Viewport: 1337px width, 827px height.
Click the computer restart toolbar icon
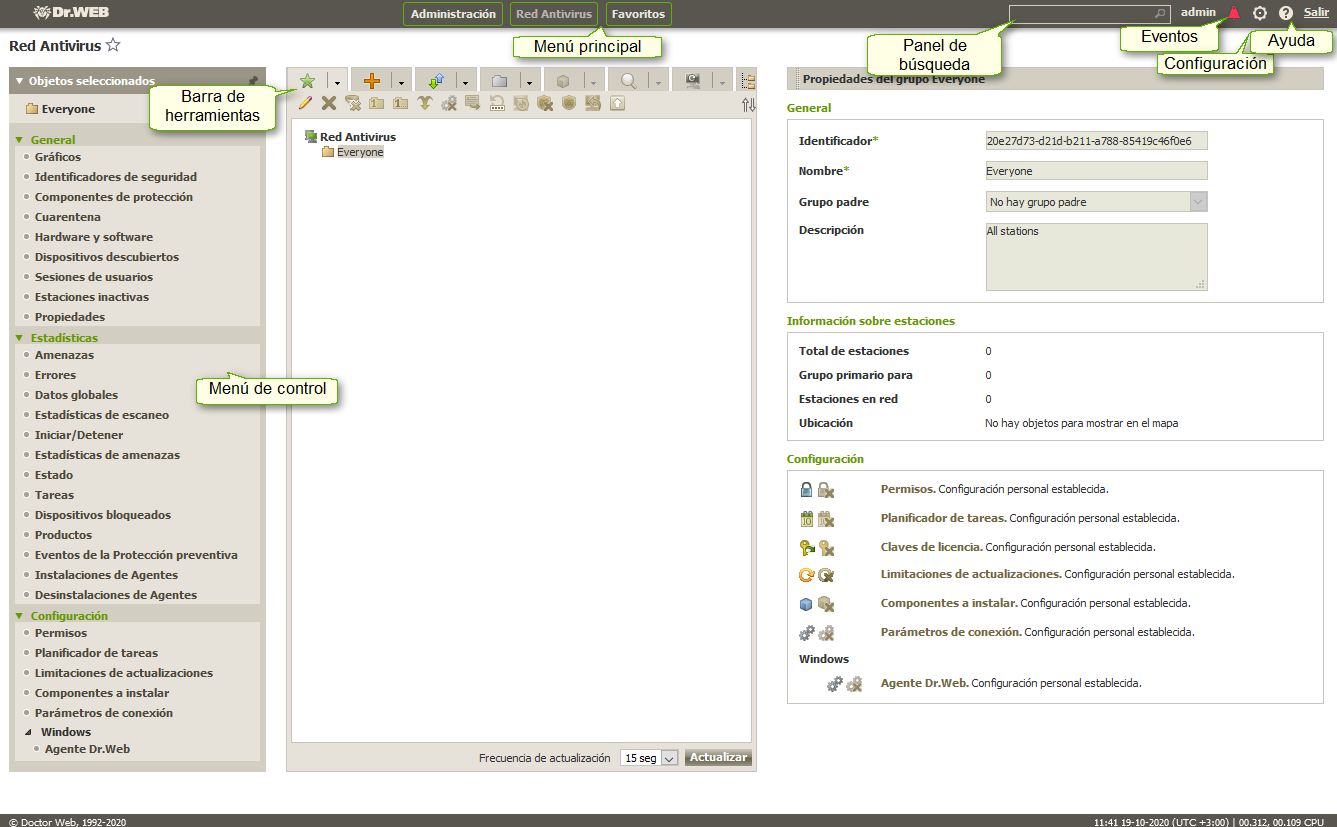pos(692,81)
